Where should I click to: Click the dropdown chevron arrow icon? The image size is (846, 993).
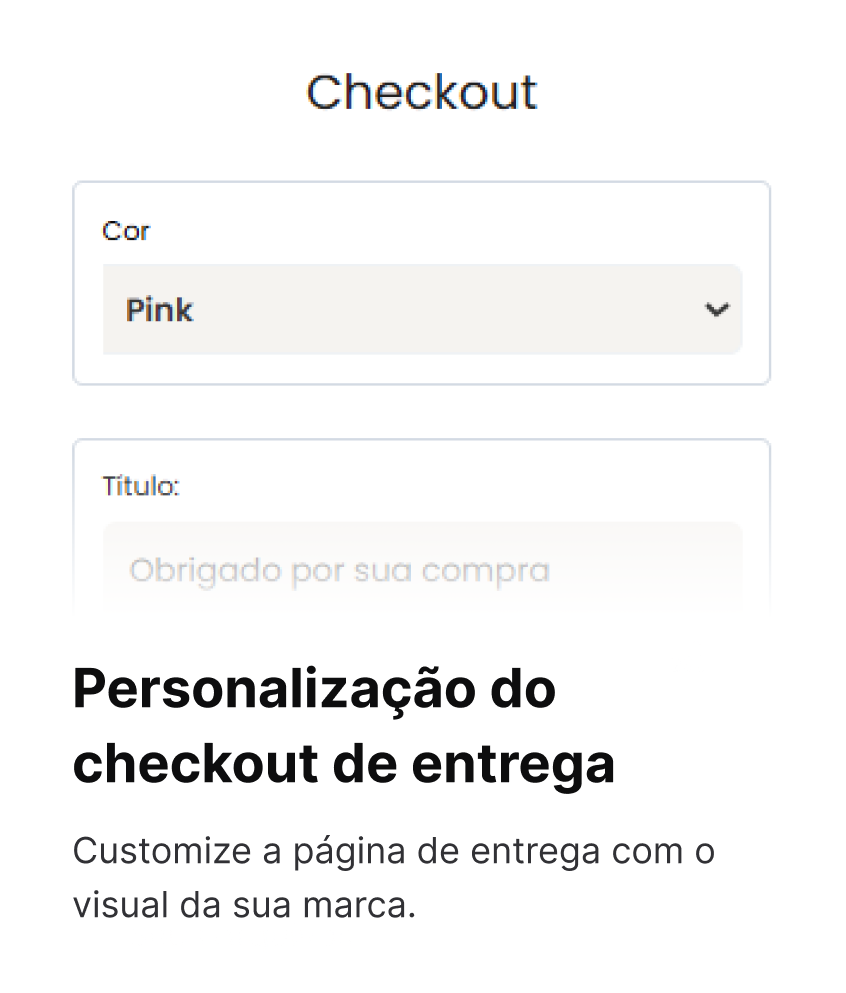[716, 310]
